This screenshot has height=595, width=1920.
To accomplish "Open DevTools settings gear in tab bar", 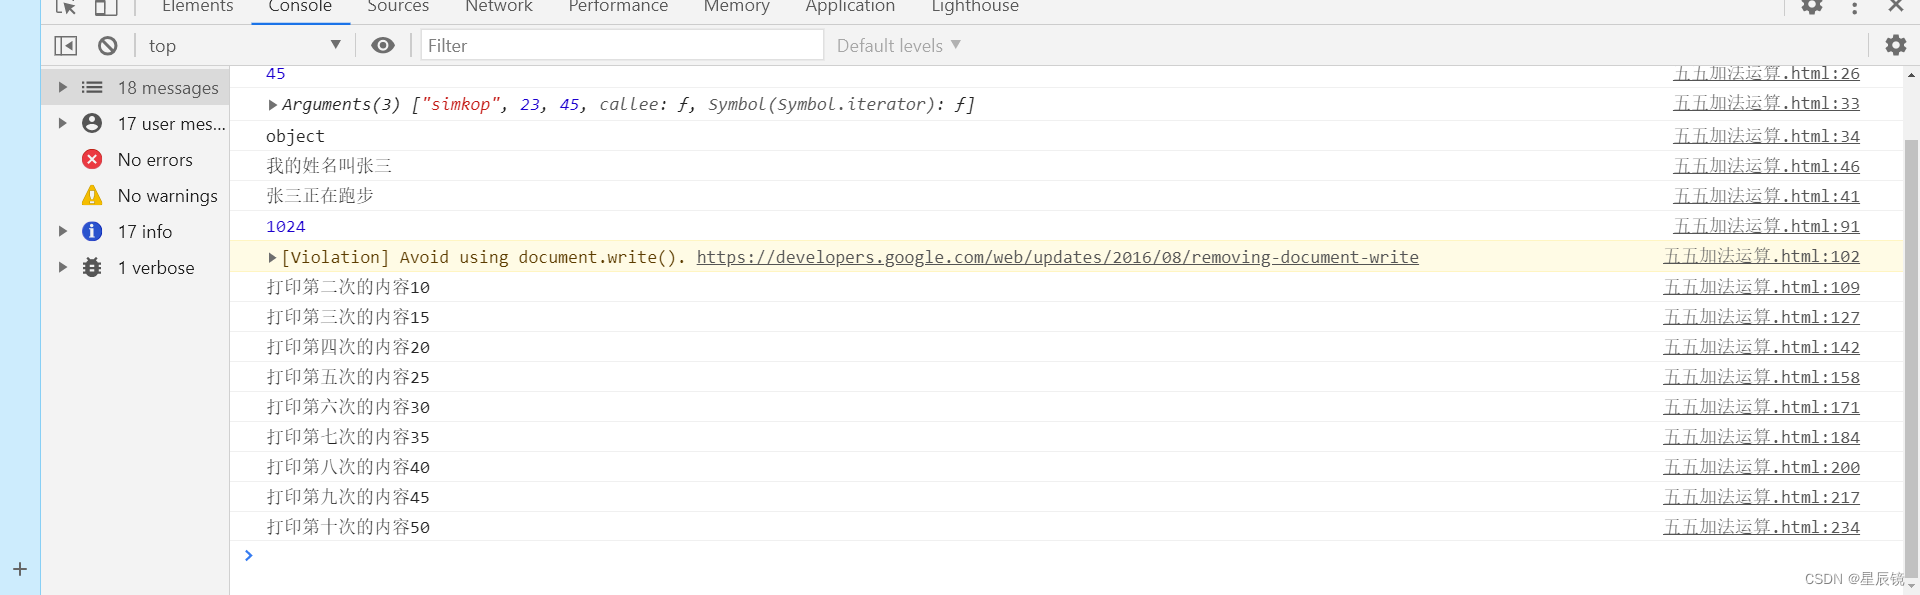I will [x=1812, y=7].
